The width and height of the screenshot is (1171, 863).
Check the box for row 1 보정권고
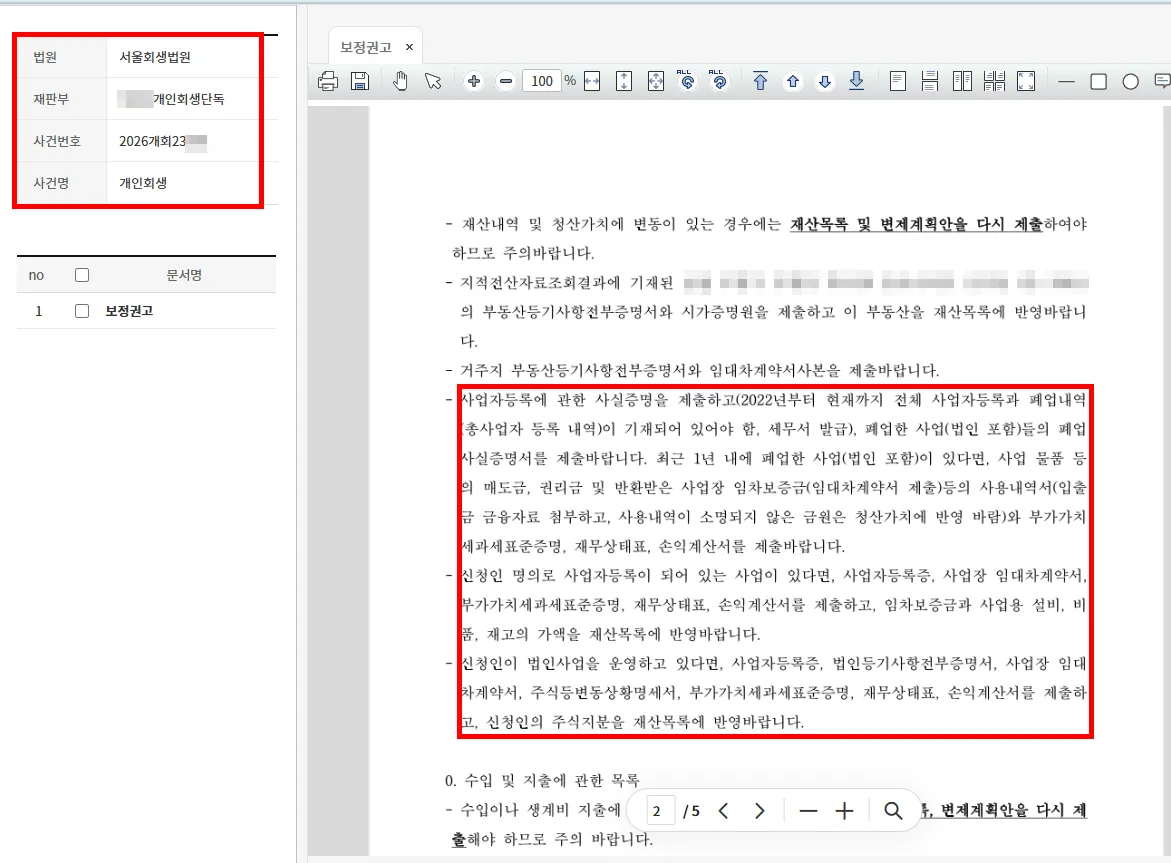click(82, 311)
